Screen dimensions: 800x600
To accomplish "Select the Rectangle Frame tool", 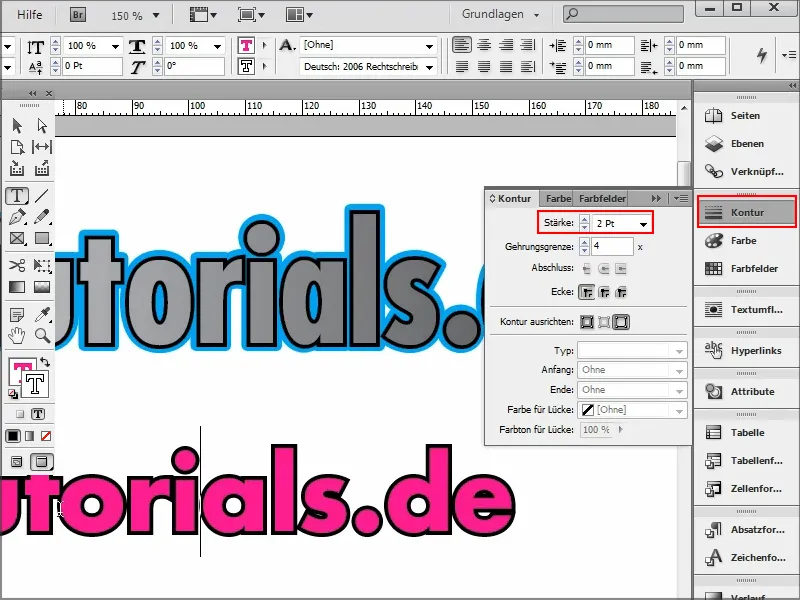I will (x=17, y=238).
